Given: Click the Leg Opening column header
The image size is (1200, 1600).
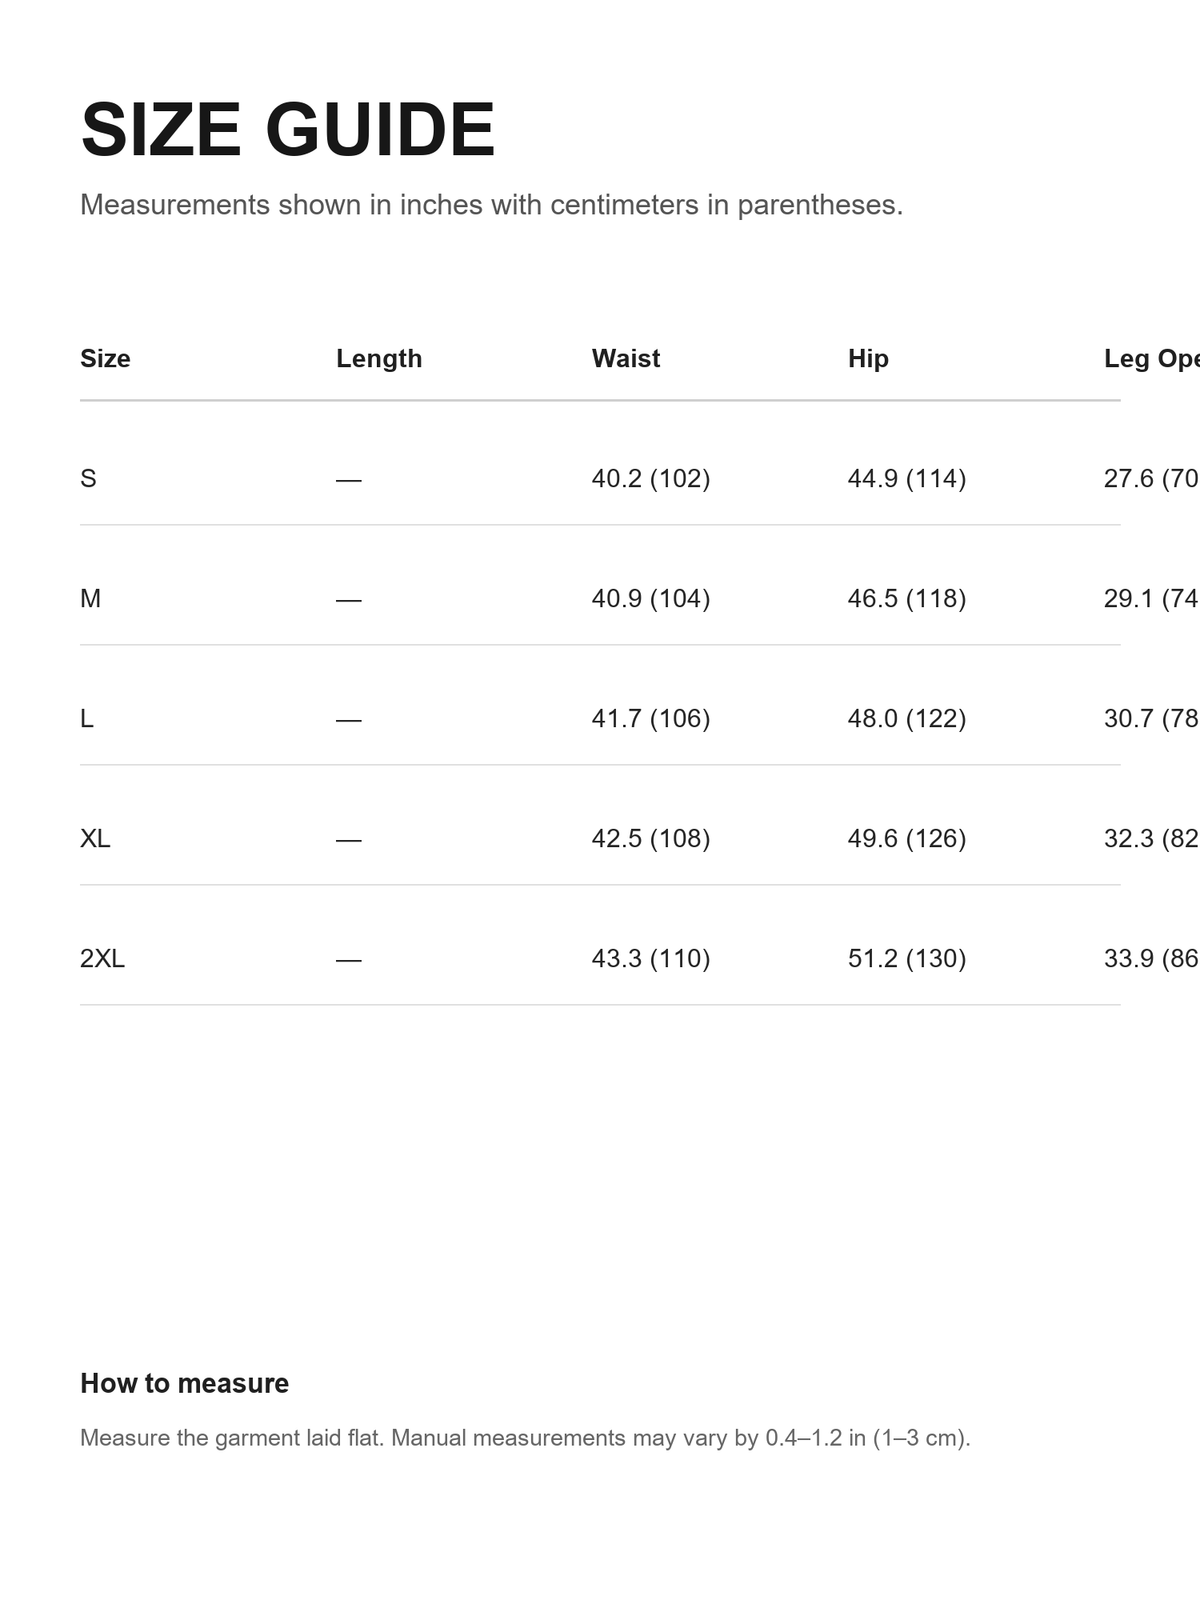Looking at the screenshot, I should 1151,358.
